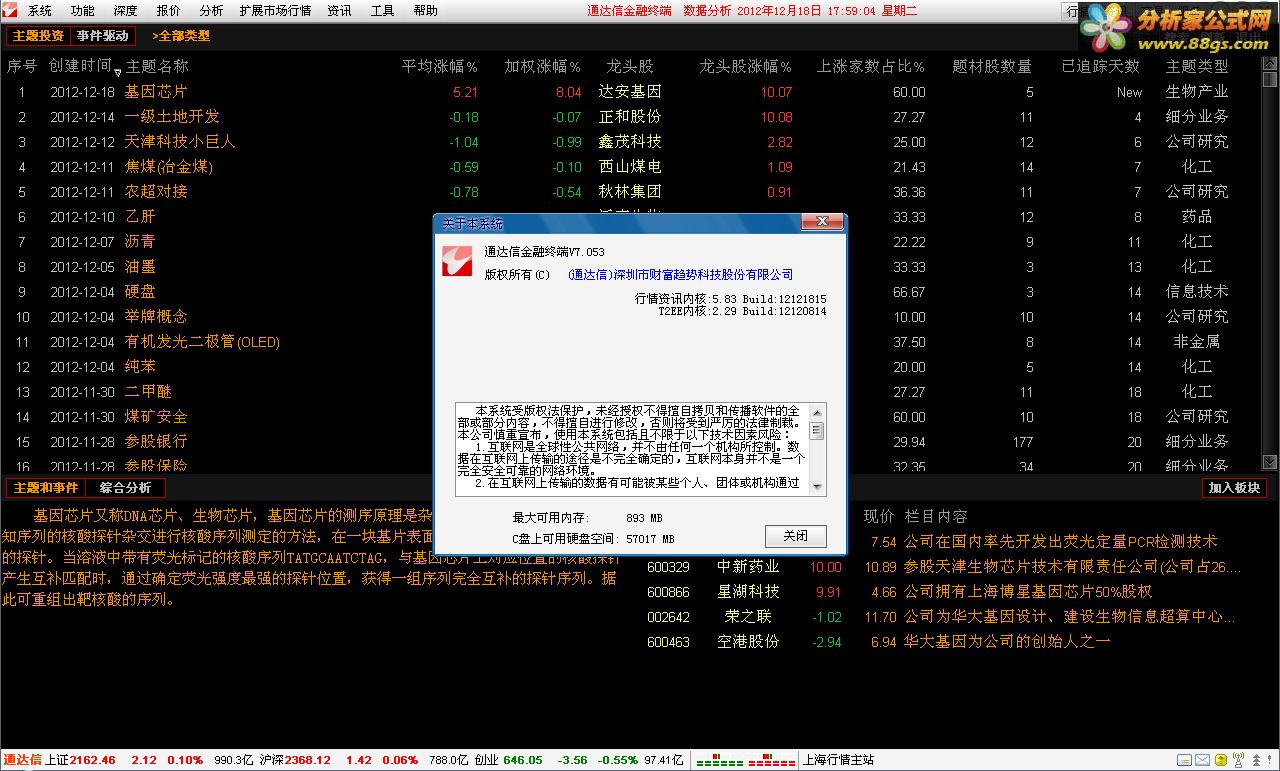This screenshot has height=771, width=1280.
Task: Click leading stock 西山煤电
Action: [x=630, y=167]
